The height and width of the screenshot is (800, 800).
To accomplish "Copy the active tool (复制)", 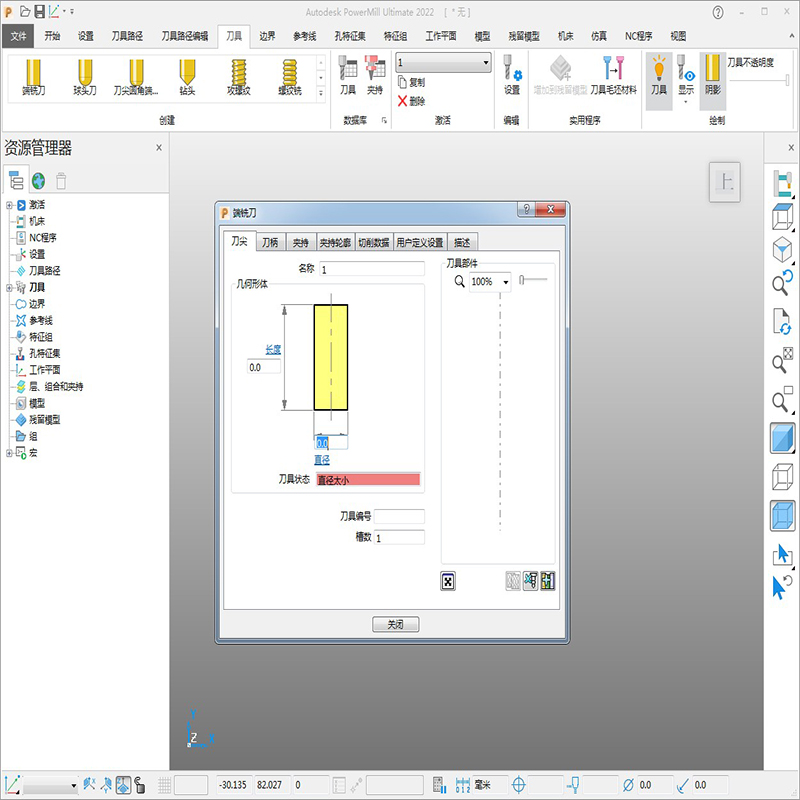I will coord(411,82).
